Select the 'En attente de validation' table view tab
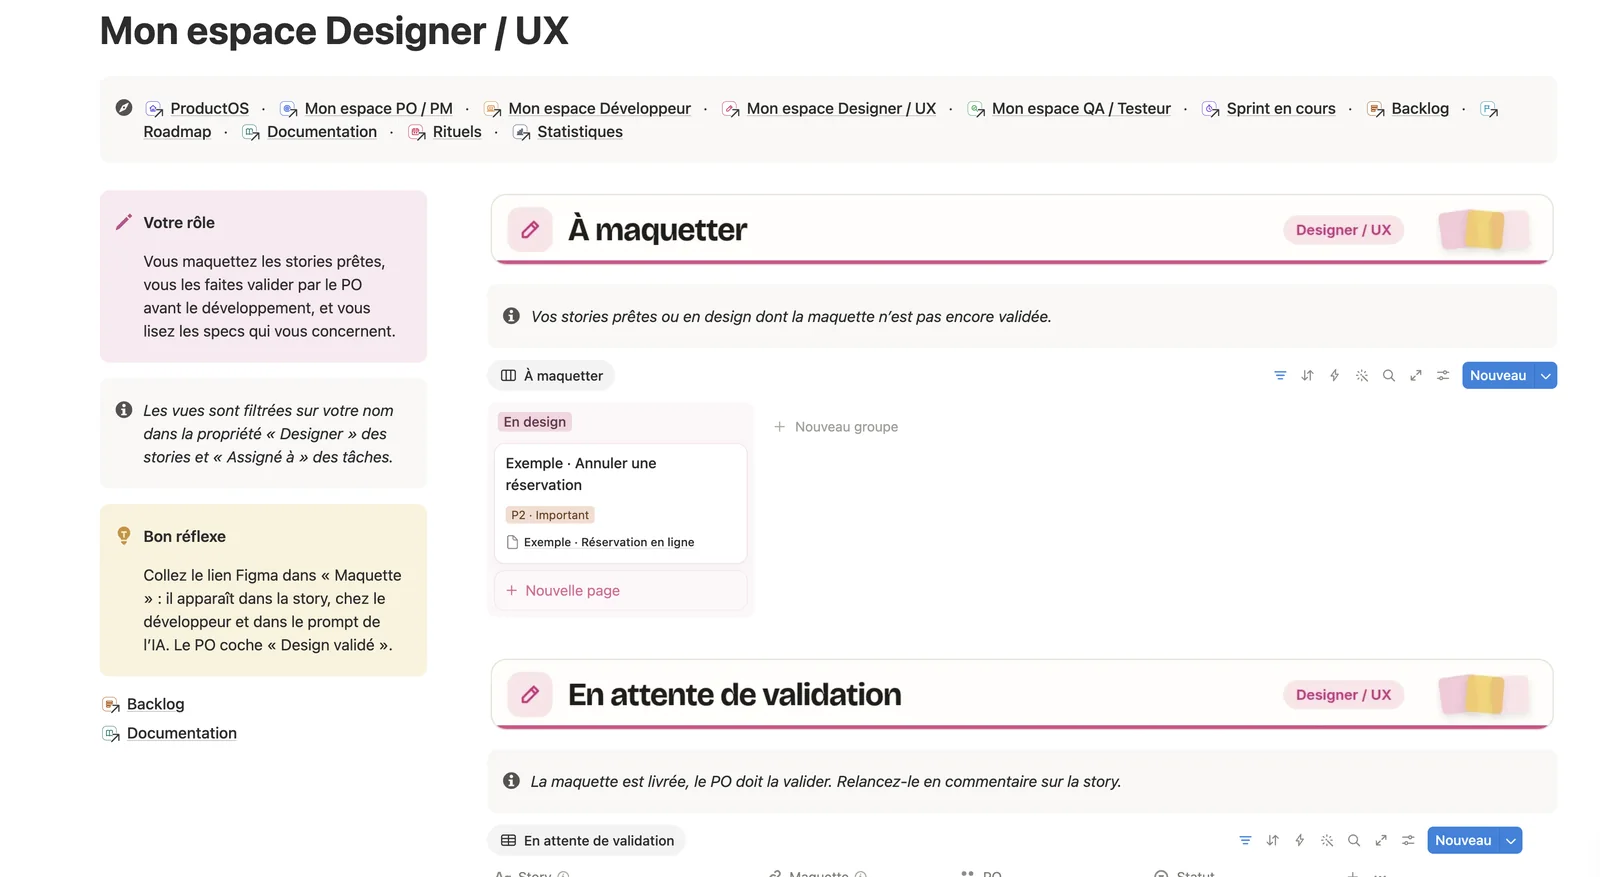Viewport: 1600px width, 877px height. (586, 841)
